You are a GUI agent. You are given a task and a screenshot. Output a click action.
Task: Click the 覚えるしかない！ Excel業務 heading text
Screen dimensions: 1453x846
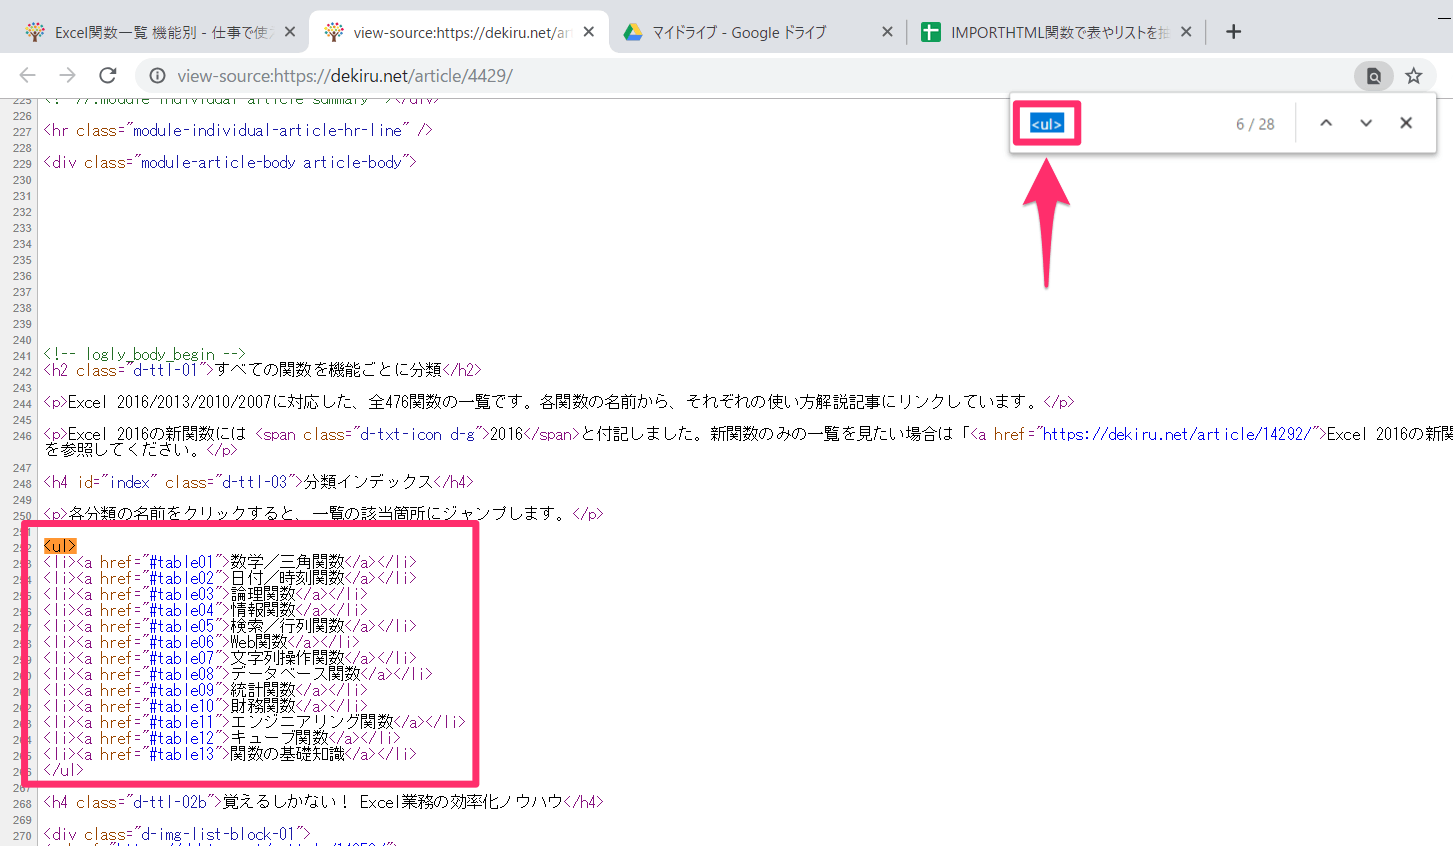click(x=392, y=802)
